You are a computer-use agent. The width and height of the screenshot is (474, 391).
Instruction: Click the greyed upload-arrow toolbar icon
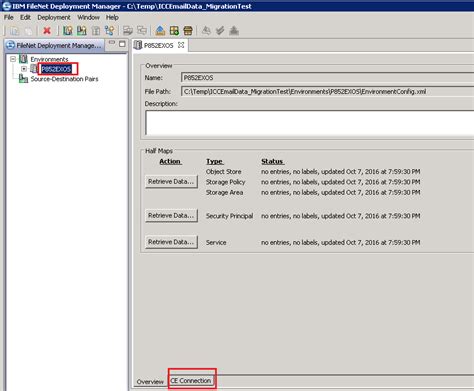234,31
